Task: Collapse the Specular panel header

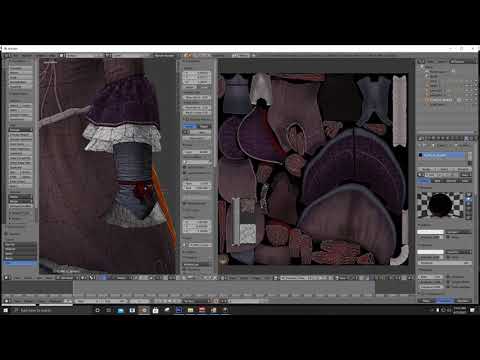Action: pos(426,245)
